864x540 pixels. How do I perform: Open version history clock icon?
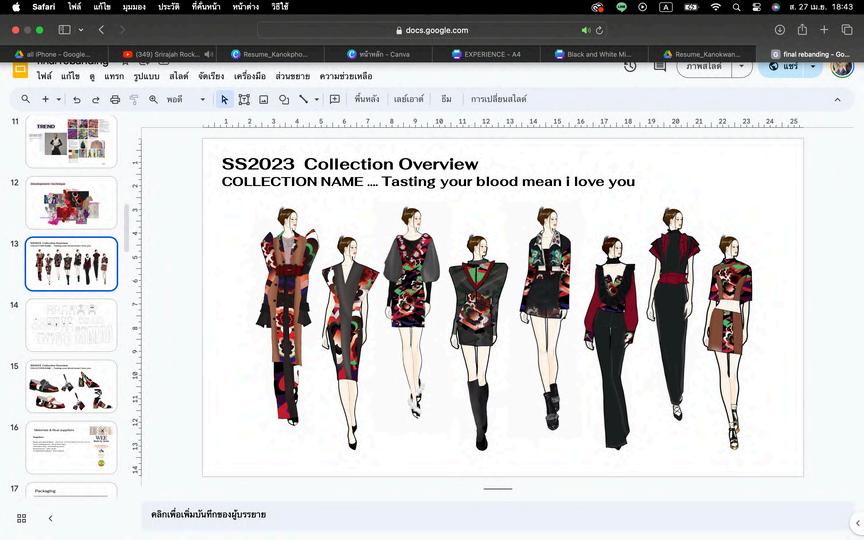[630, 66]
